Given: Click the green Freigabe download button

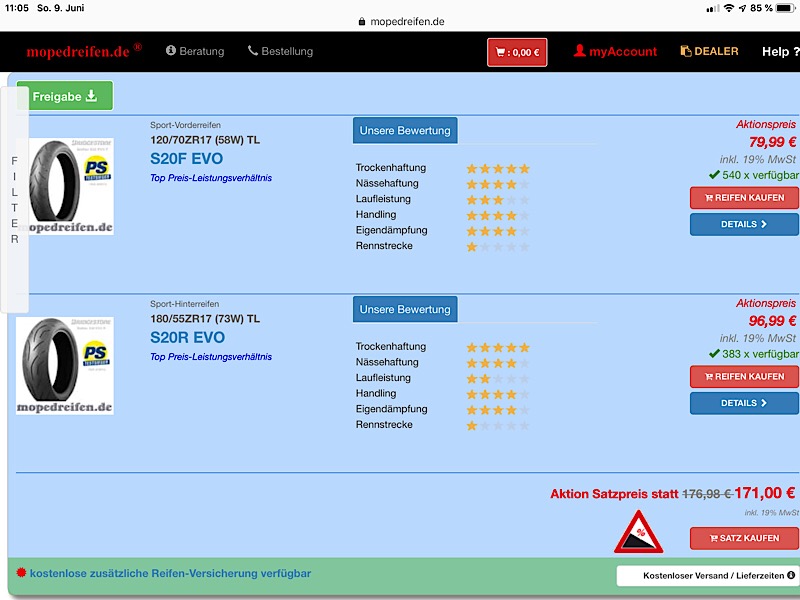Looking at the screenshot, I should [65, 96].
